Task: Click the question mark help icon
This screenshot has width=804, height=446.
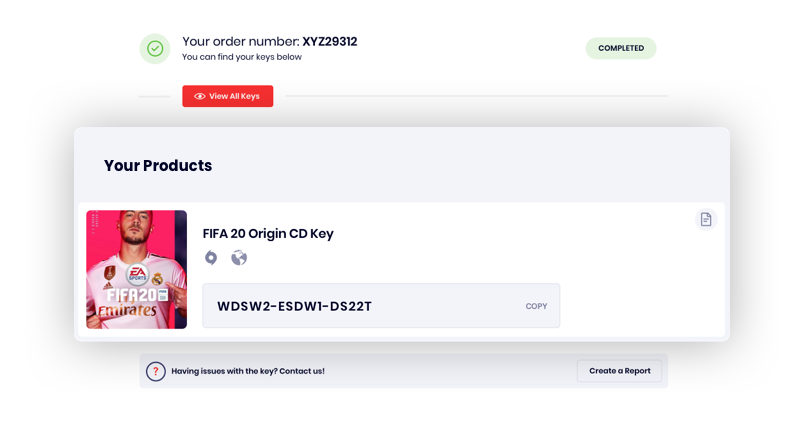Action: pos(156,371)
